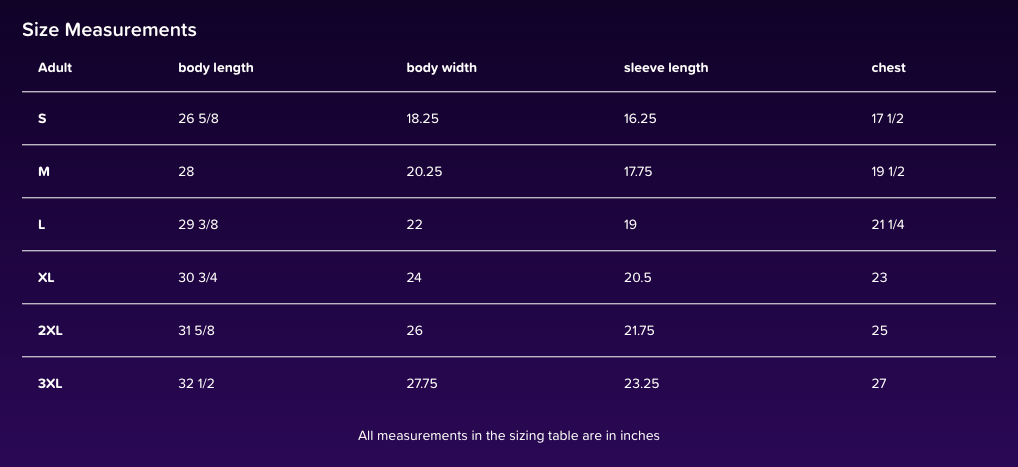The height and width of the screenshot is (467, 1018).
Task: Click the measurements in inches footnote
Action: [x=509, y=435]
